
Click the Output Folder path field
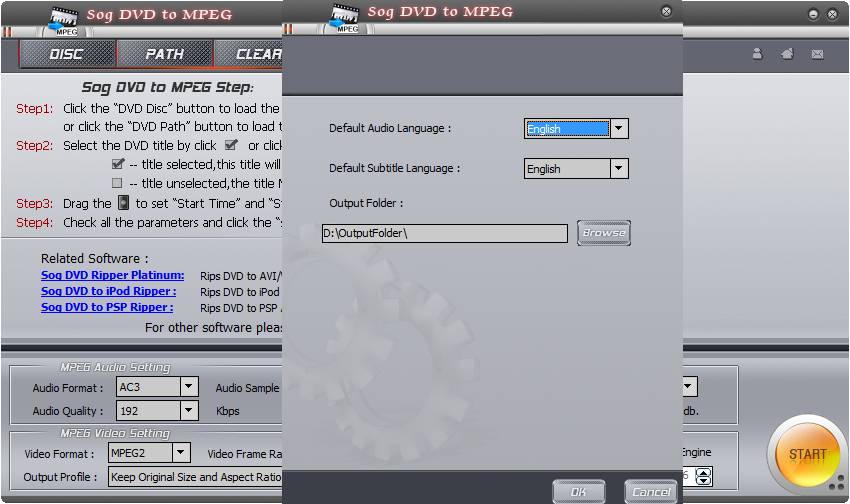[x=445, y=233]
